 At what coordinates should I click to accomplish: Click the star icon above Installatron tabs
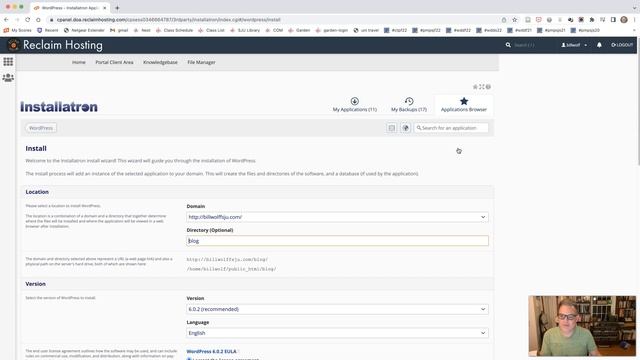pos(475,87)
